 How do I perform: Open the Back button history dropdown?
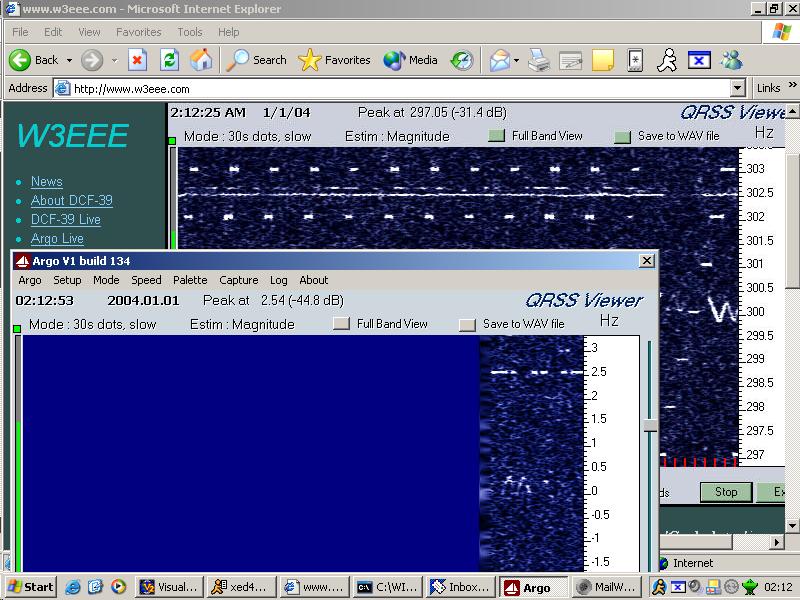tap(69, 60)
